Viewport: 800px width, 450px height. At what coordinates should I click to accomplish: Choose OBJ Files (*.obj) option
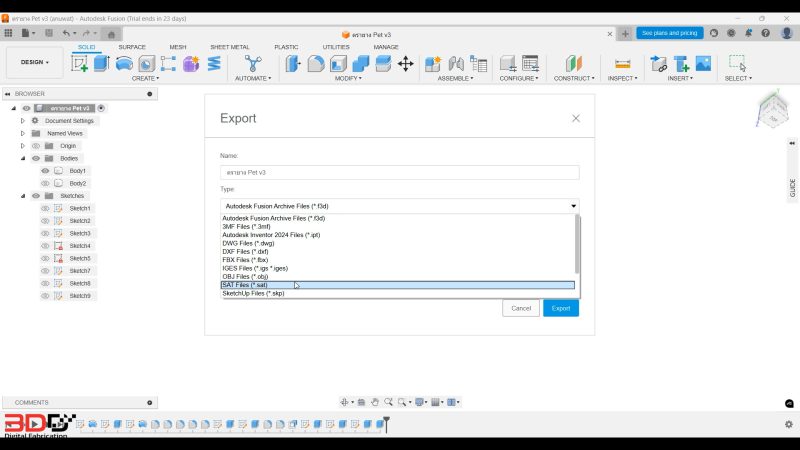[397, 277]
